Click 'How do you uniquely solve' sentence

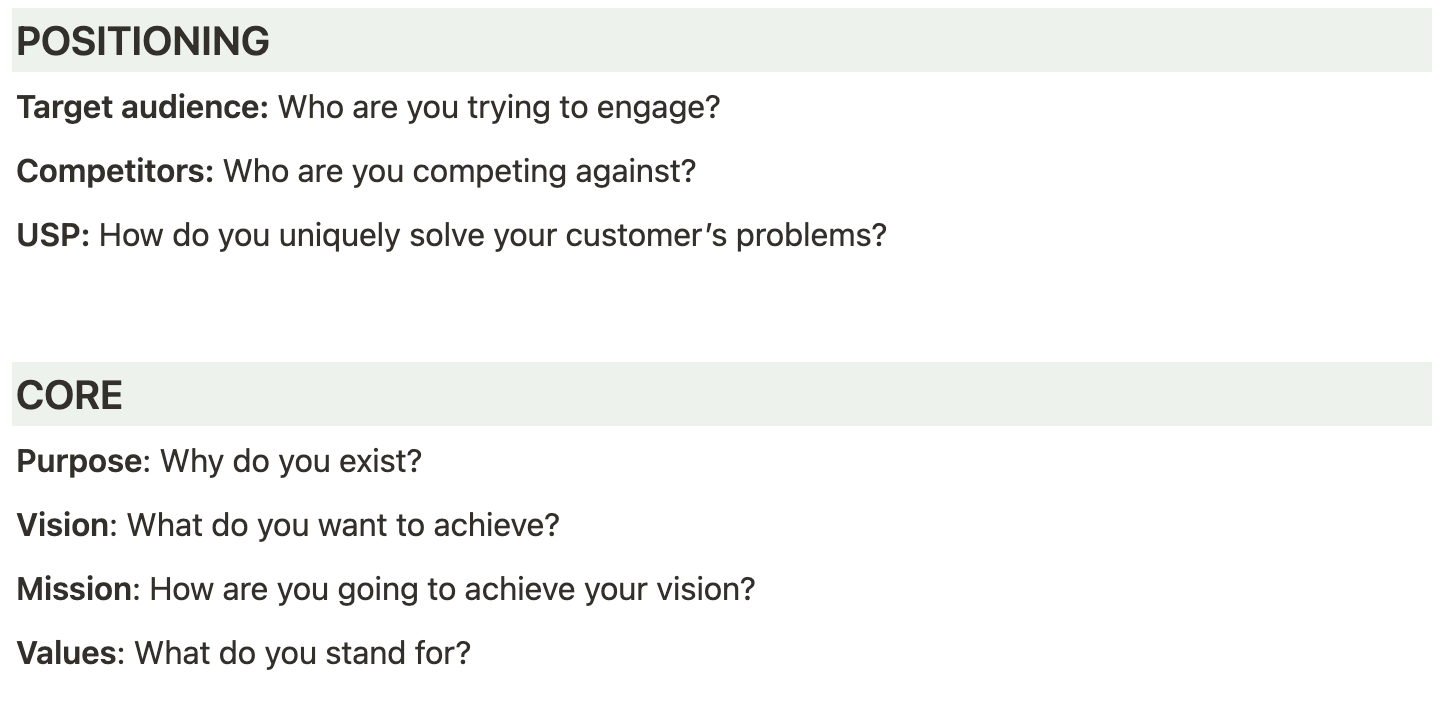pyautogui.click(x=493, y=235)
